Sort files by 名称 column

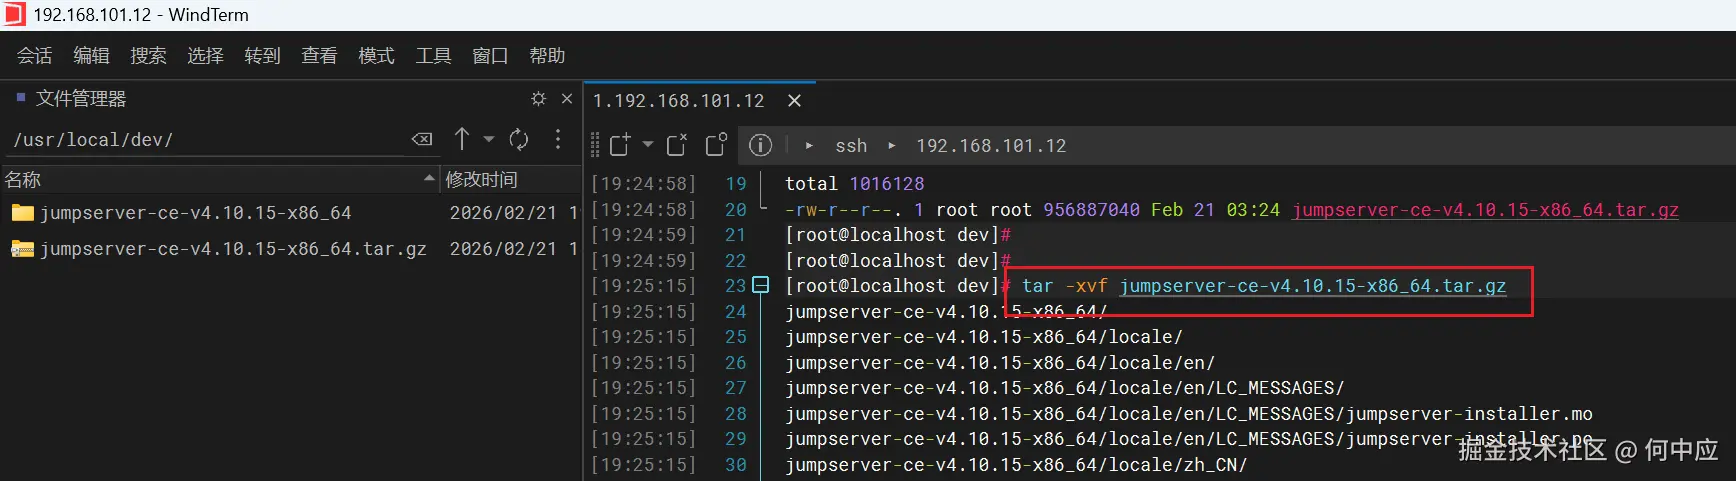(220, 180)
